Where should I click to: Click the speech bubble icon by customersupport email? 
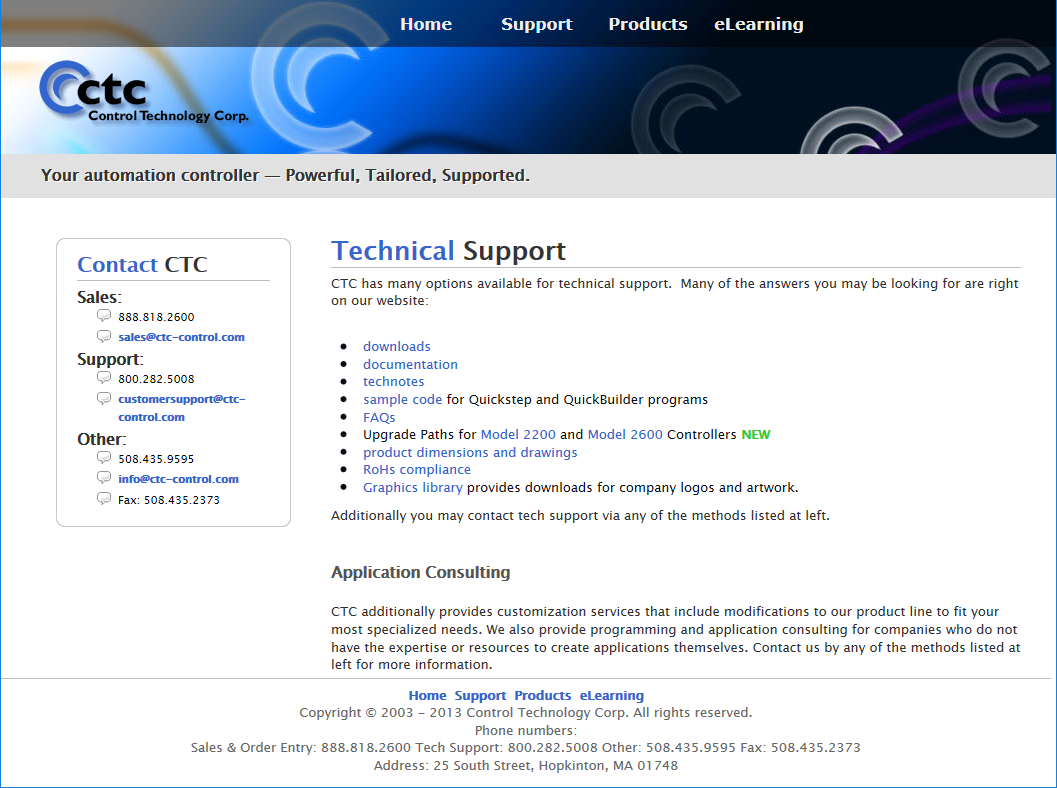tap(104, 398)
